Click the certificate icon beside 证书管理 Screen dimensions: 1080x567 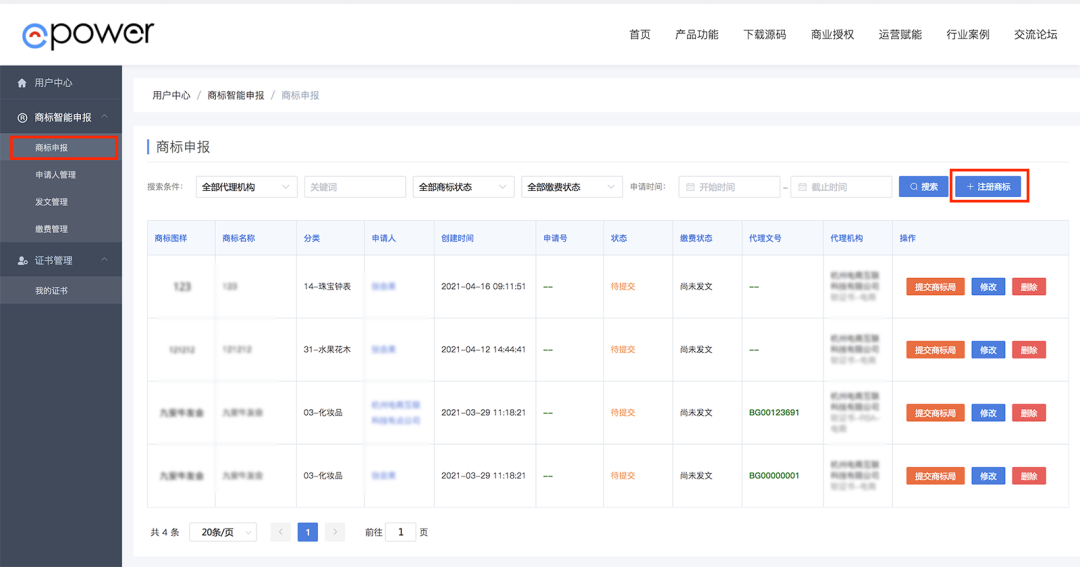(x=22, y=260)
